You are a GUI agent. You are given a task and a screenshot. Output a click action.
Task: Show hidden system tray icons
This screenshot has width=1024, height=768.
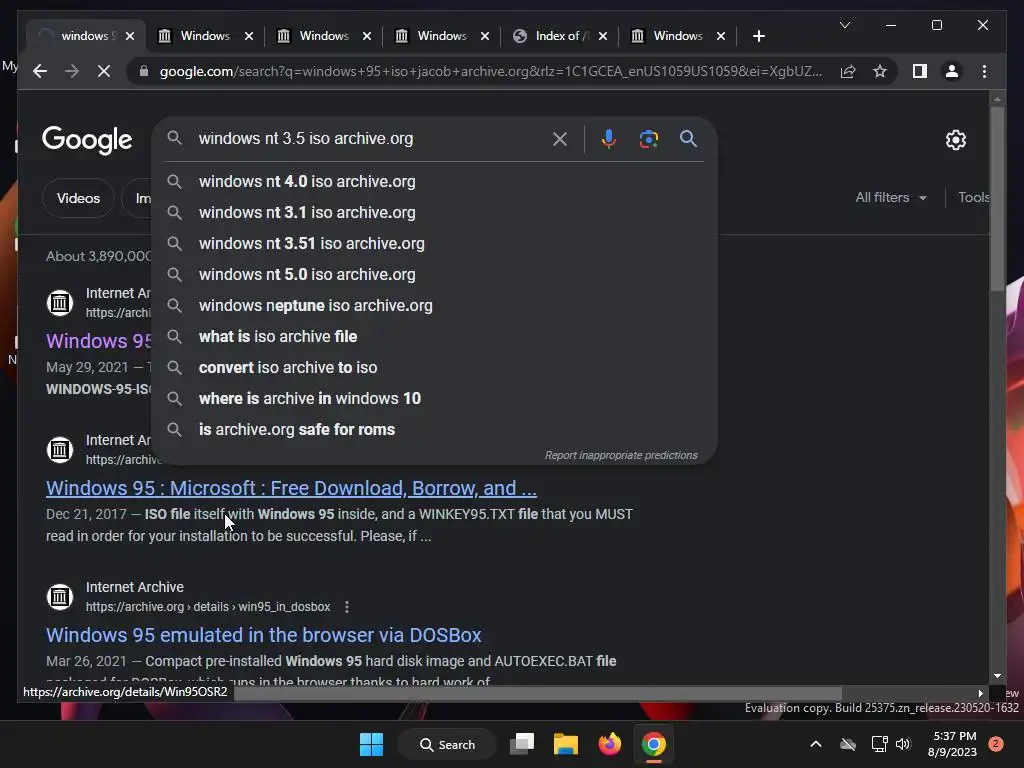pyautogui.click(x=816, y=744)
